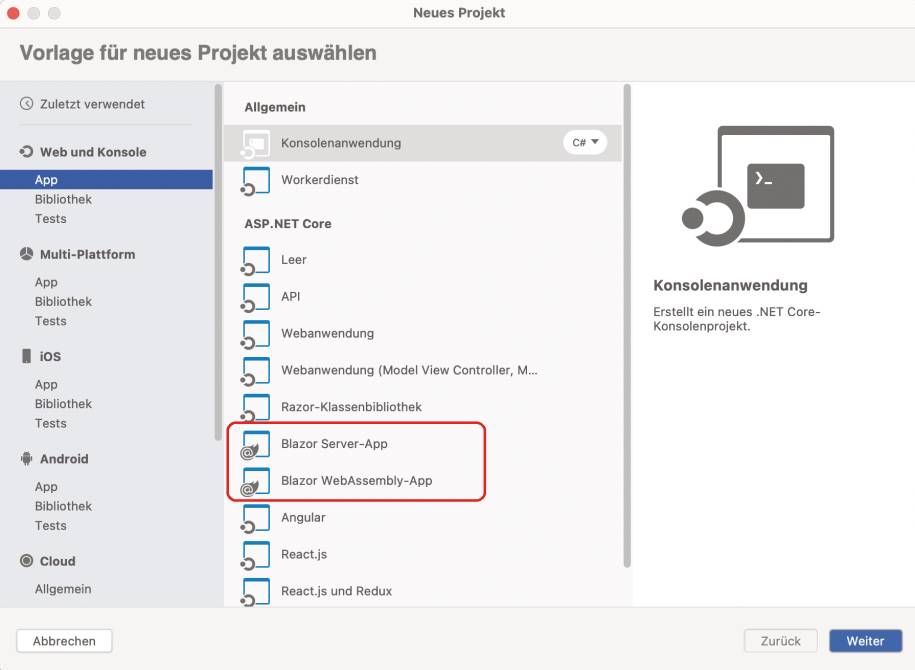Click the React.js und Redux icon
Image resolution: width=915 pixels, height=670 pixels.
(256, 592)
